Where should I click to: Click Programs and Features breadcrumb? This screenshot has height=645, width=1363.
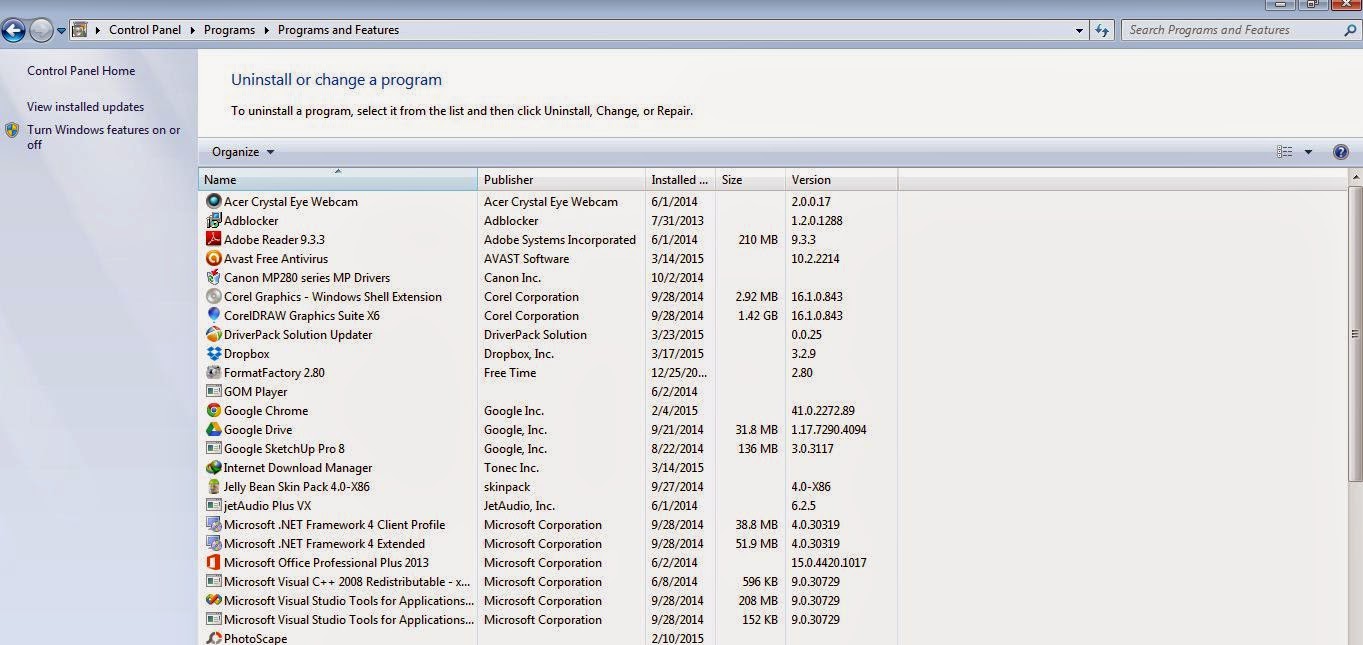pos(338,30)
